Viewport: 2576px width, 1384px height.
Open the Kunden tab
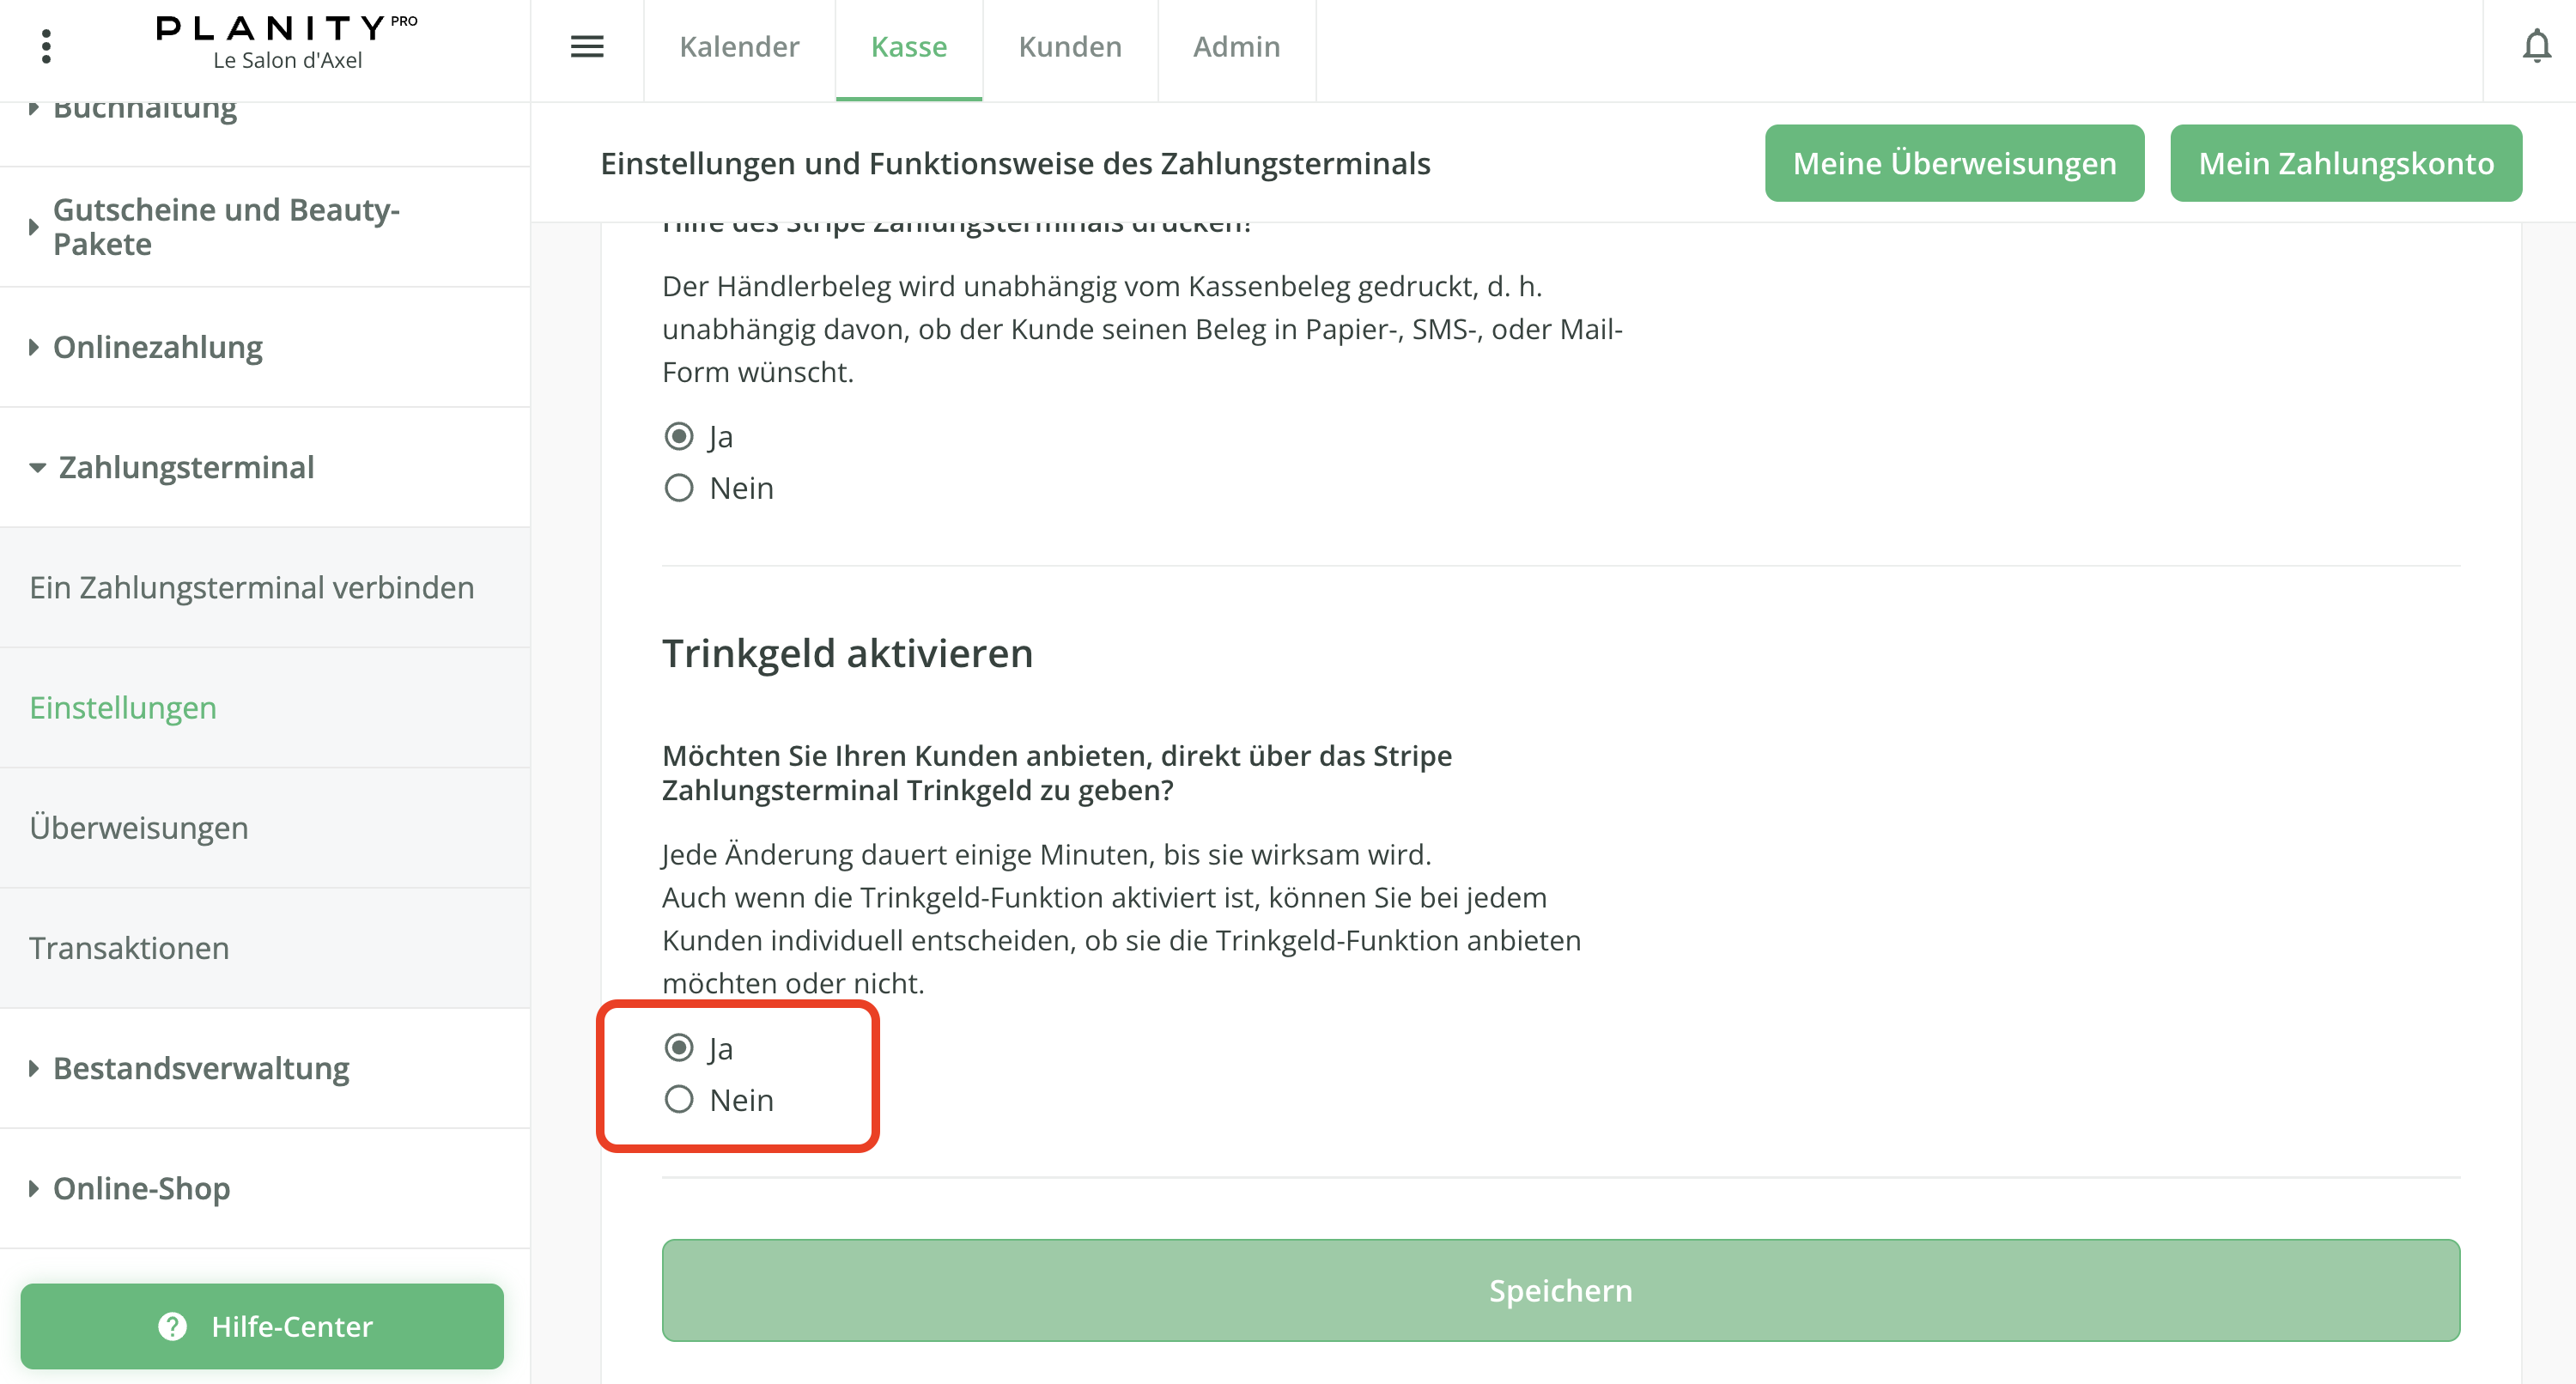coord(1070,46)
